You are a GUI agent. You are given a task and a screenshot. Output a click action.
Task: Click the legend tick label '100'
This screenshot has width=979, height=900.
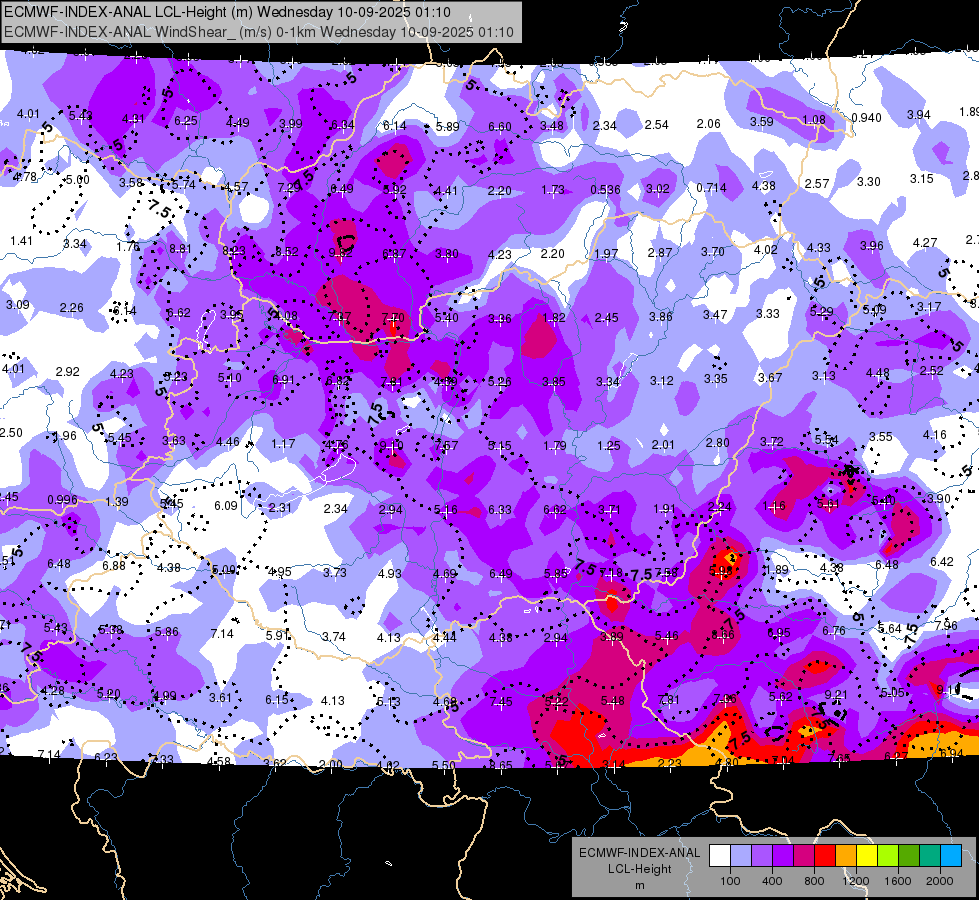coord(730,881)
